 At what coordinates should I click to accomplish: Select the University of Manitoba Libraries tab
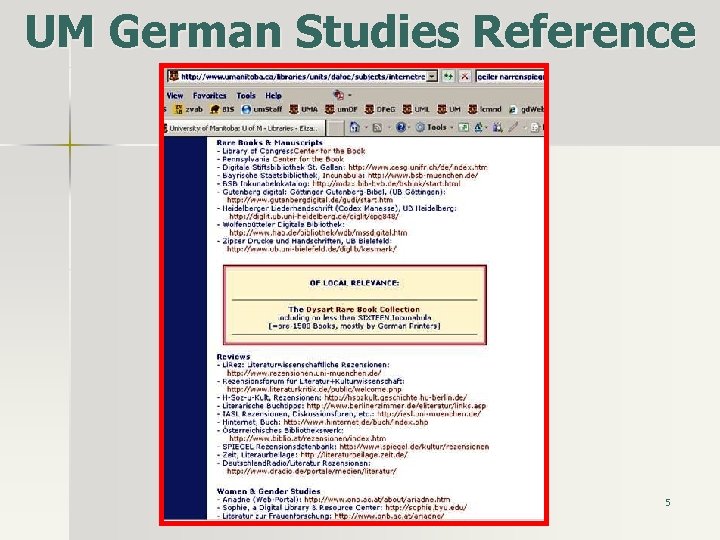(x=245, y=128)
